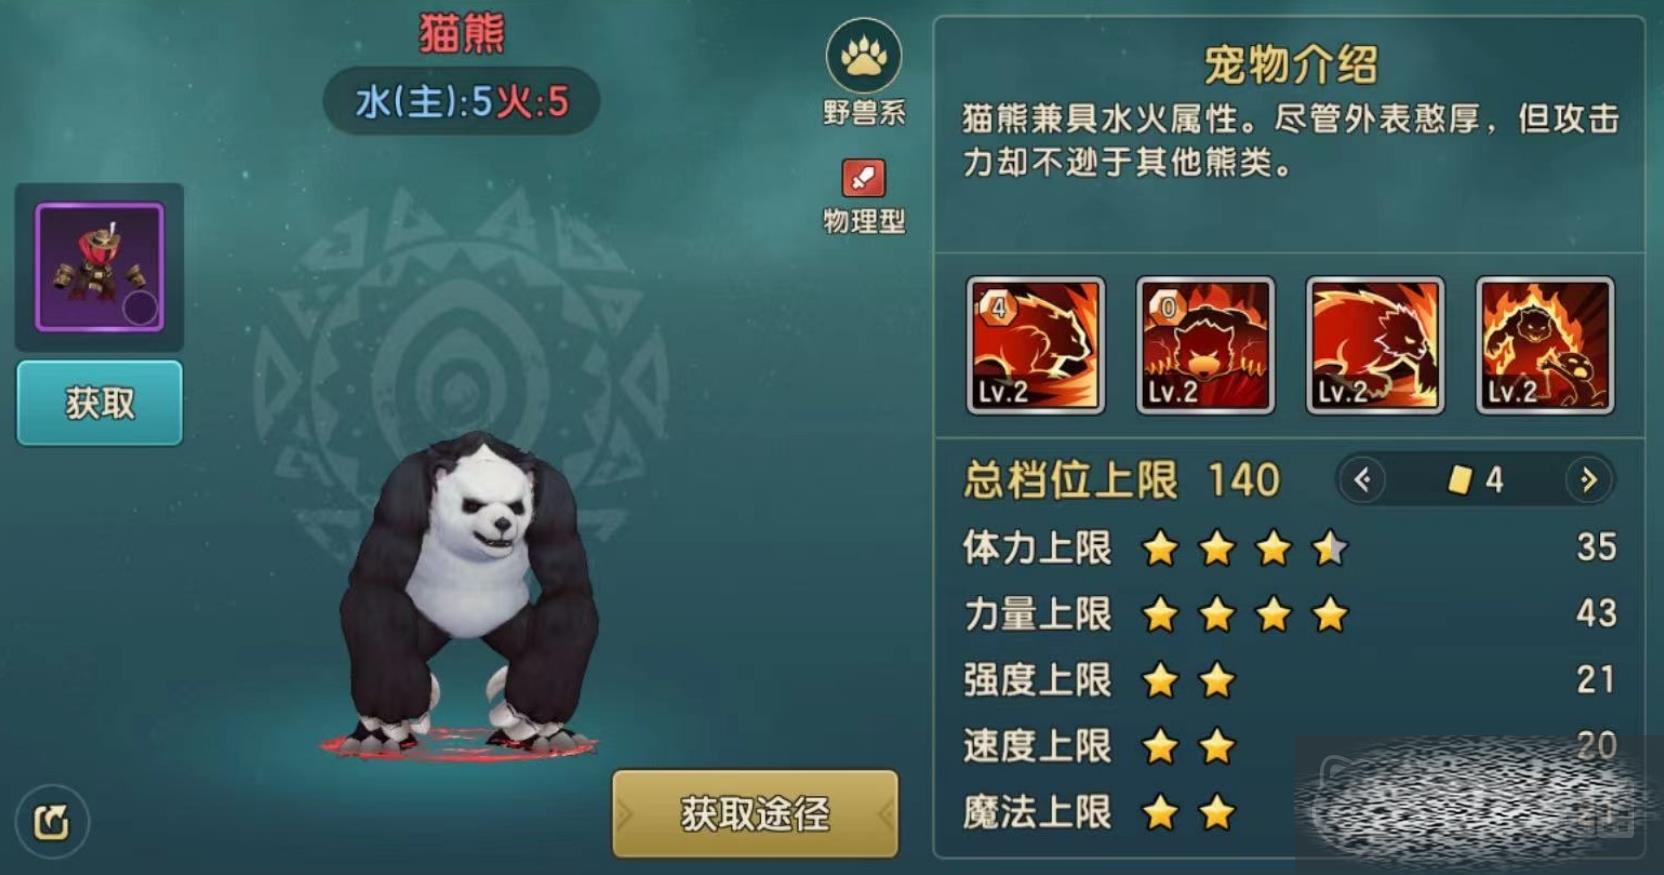Select the fourth flaming bear skill icon
The image size is (1664, 875).
tap(1545, 345)
